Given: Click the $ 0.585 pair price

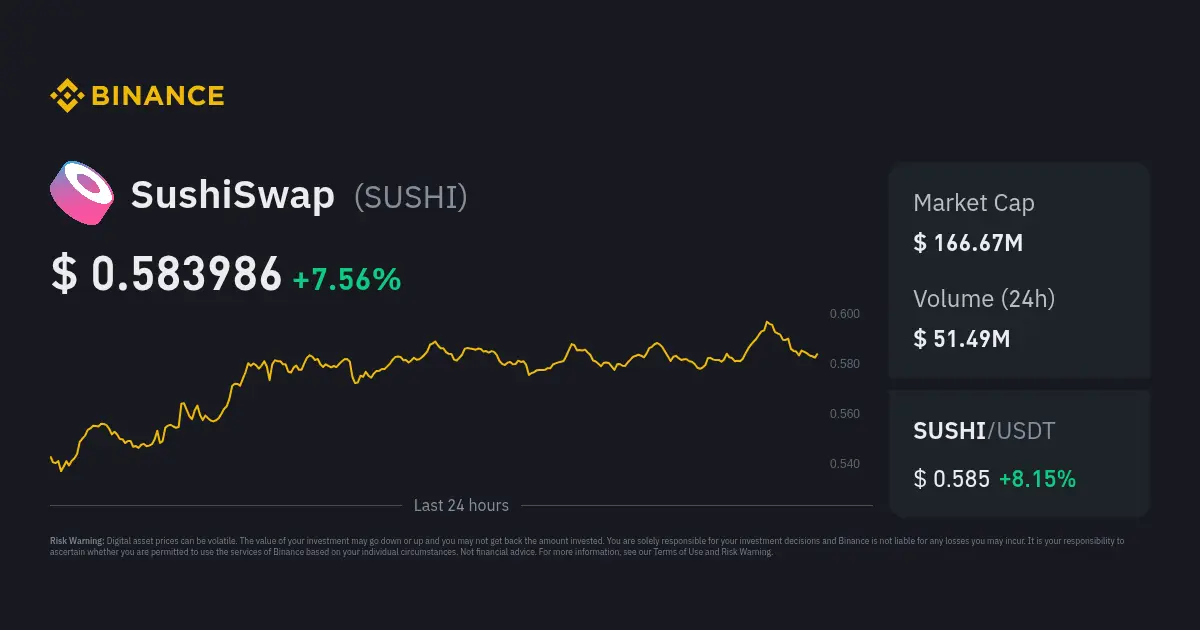Looking at the screenshot, I should tap(950, 479).
